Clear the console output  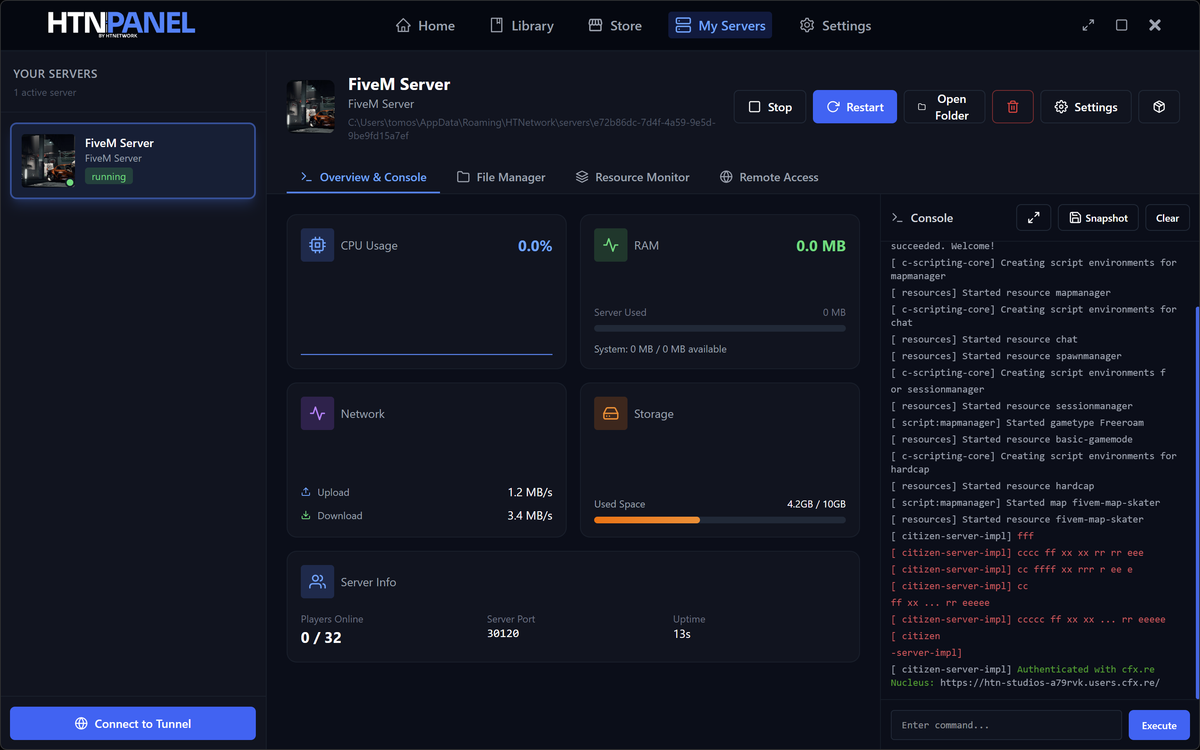click(x=1167, y=218)
